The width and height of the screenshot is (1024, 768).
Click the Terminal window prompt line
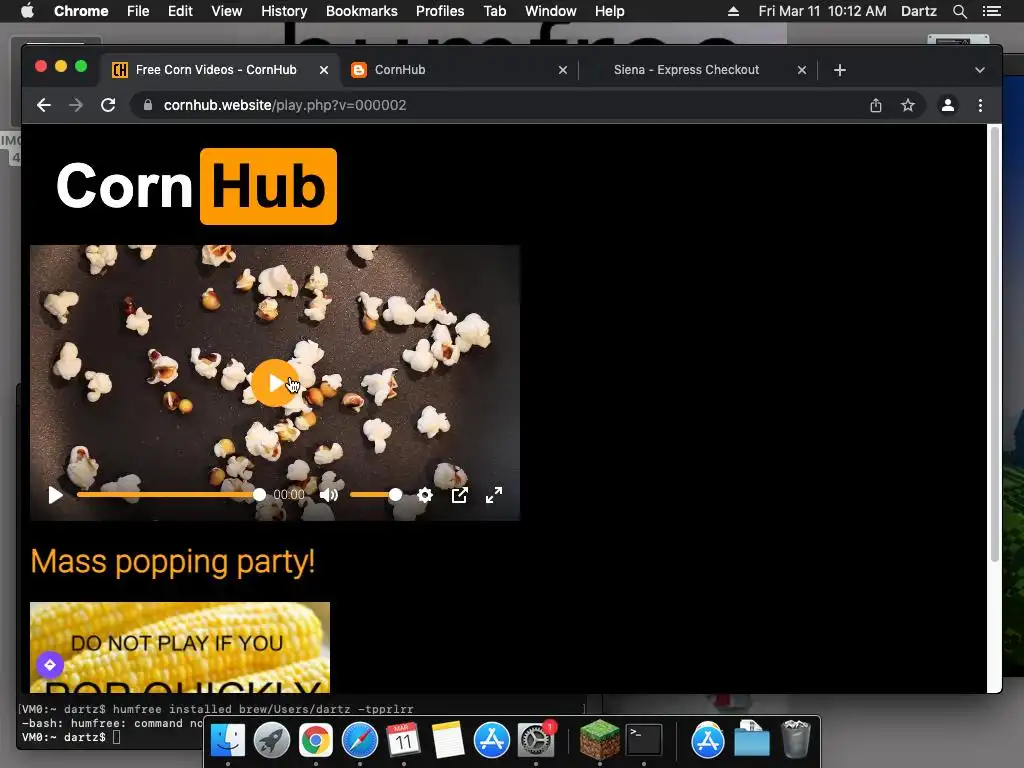[71, 737]
